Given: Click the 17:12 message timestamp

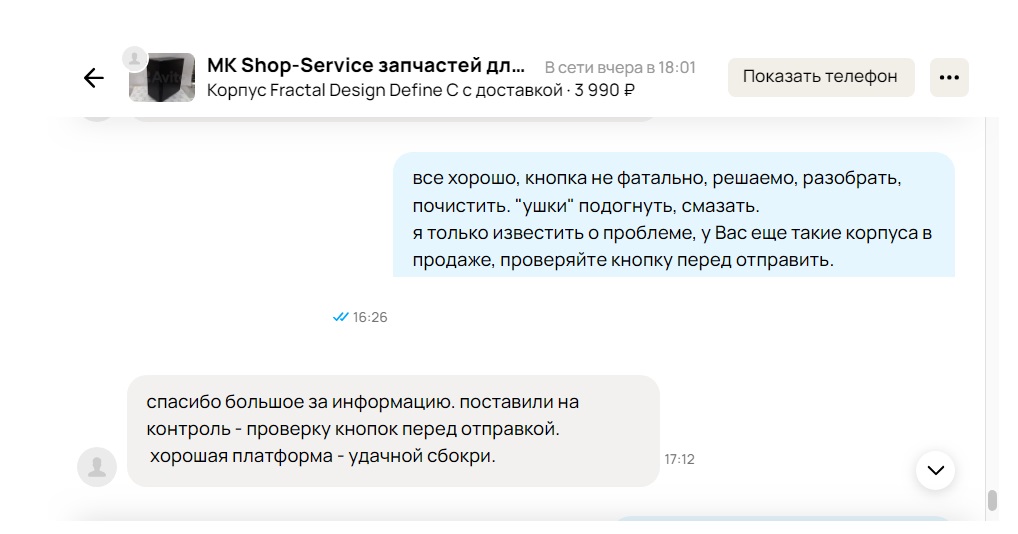Looking at the screenshot, I should (x=679, y=459).
